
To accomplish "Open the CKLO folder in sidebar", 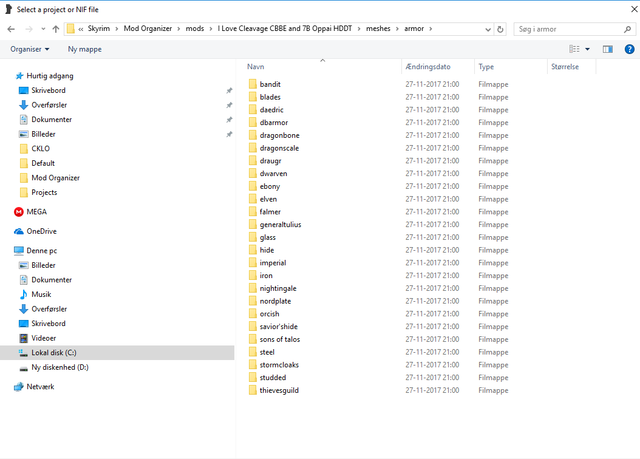I will pyautogui.click(x=40, y=149).
